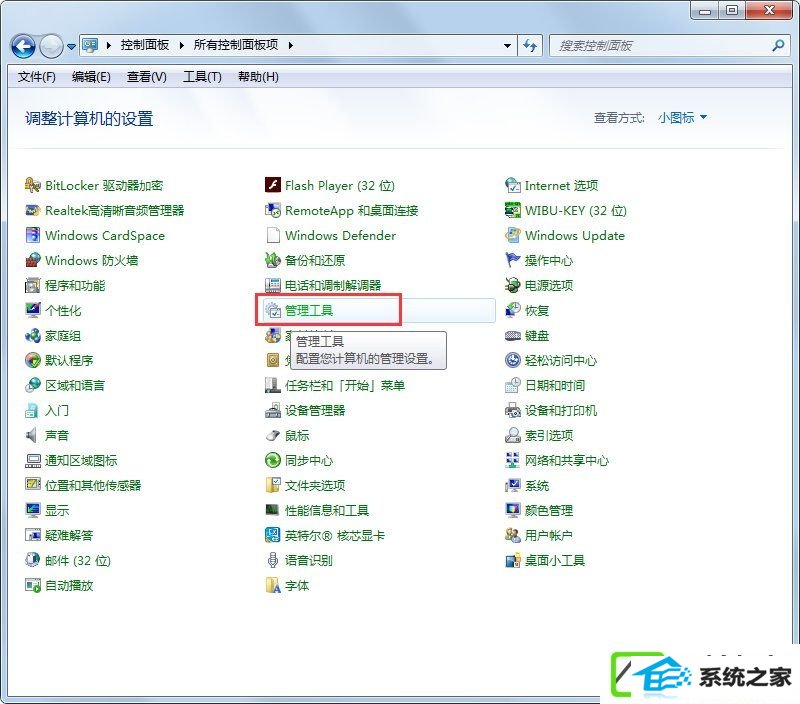Click the Forward navigation button
The image size is (800, 704).
tap(51, 46)
